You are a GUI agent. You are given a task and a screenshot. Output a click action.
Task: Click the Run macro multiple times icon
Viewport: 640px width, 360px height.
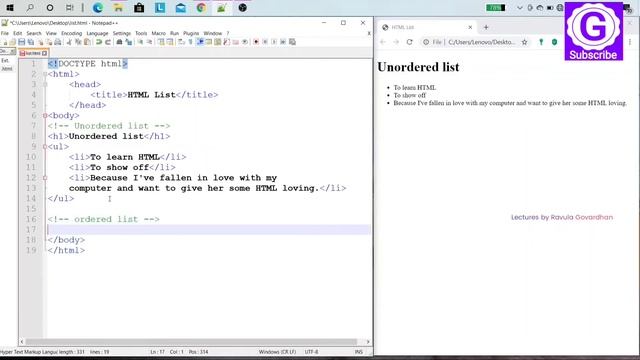click(x=283, y=42)
